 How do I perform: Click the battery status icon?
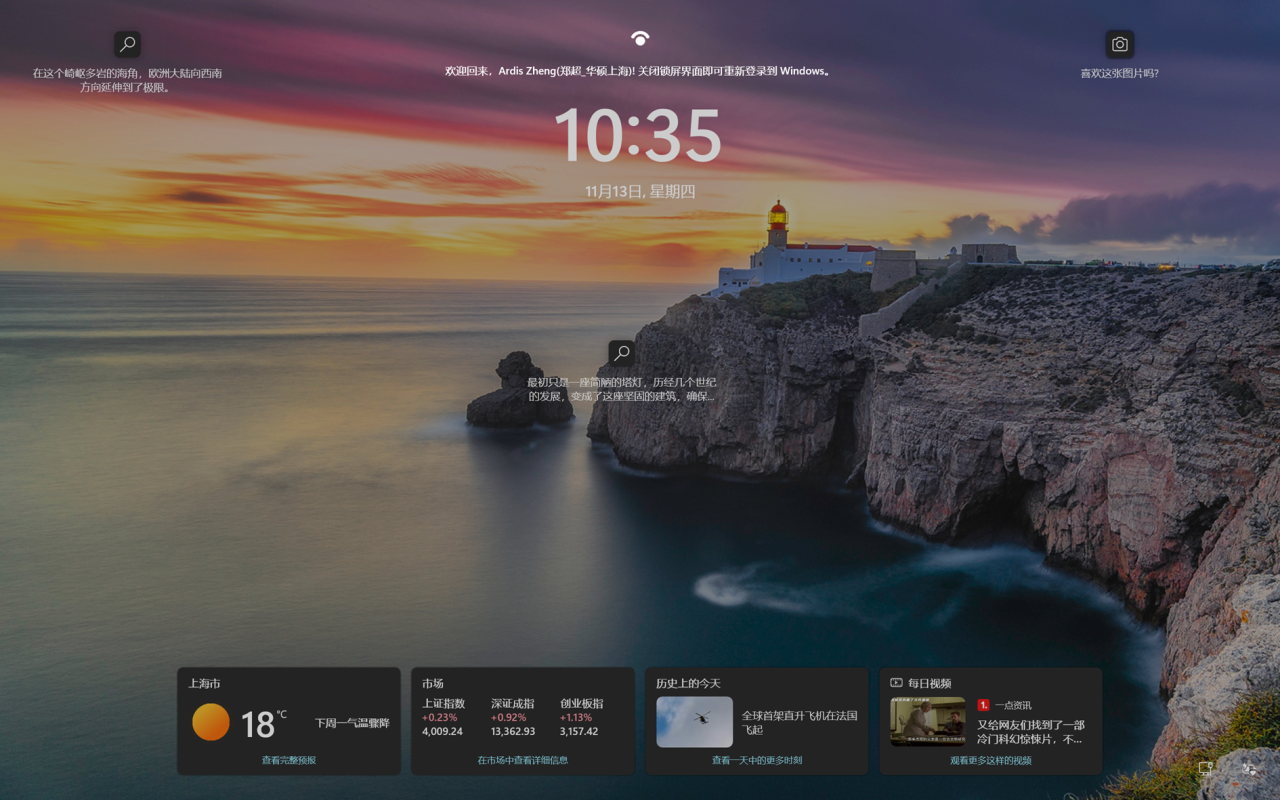point(1248,768)
